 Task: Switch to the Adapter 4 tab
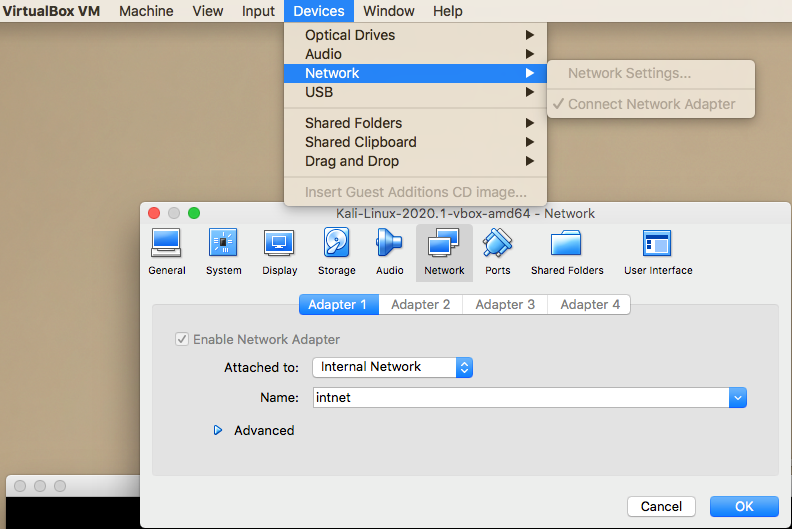tap(589, 305)
